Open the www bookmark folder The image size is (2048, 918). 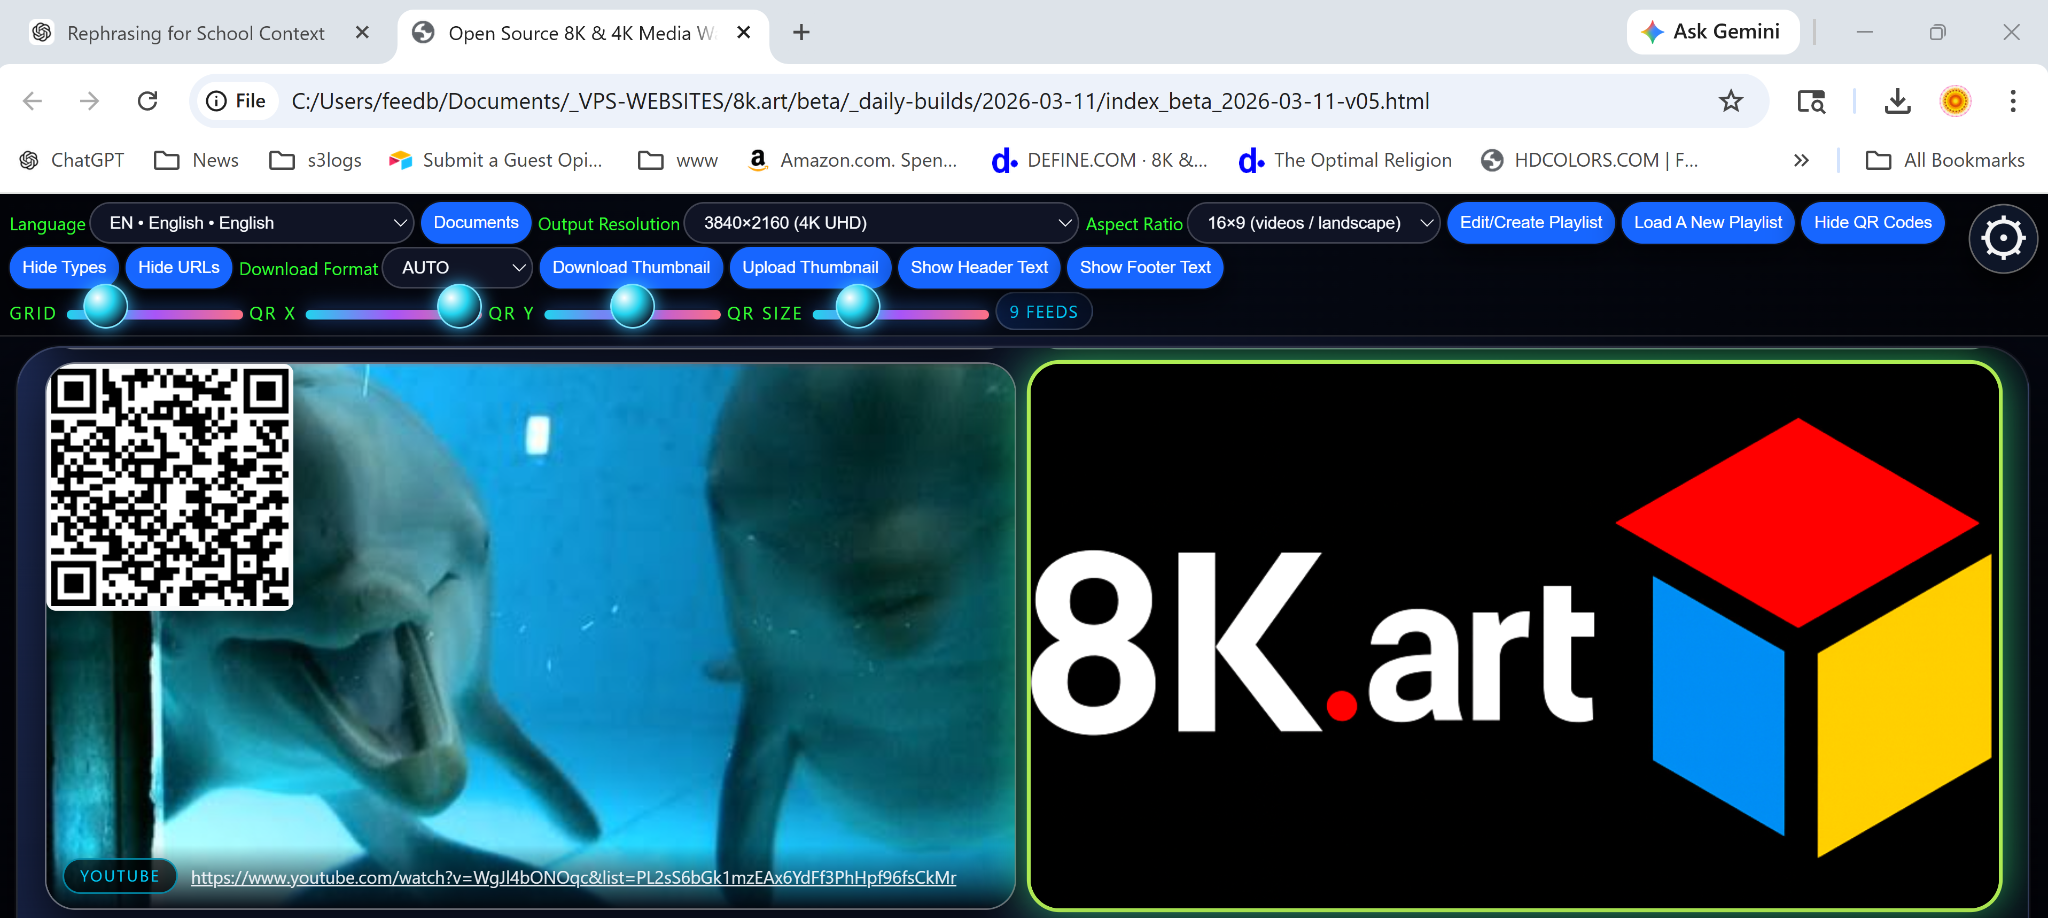(678, 160)
